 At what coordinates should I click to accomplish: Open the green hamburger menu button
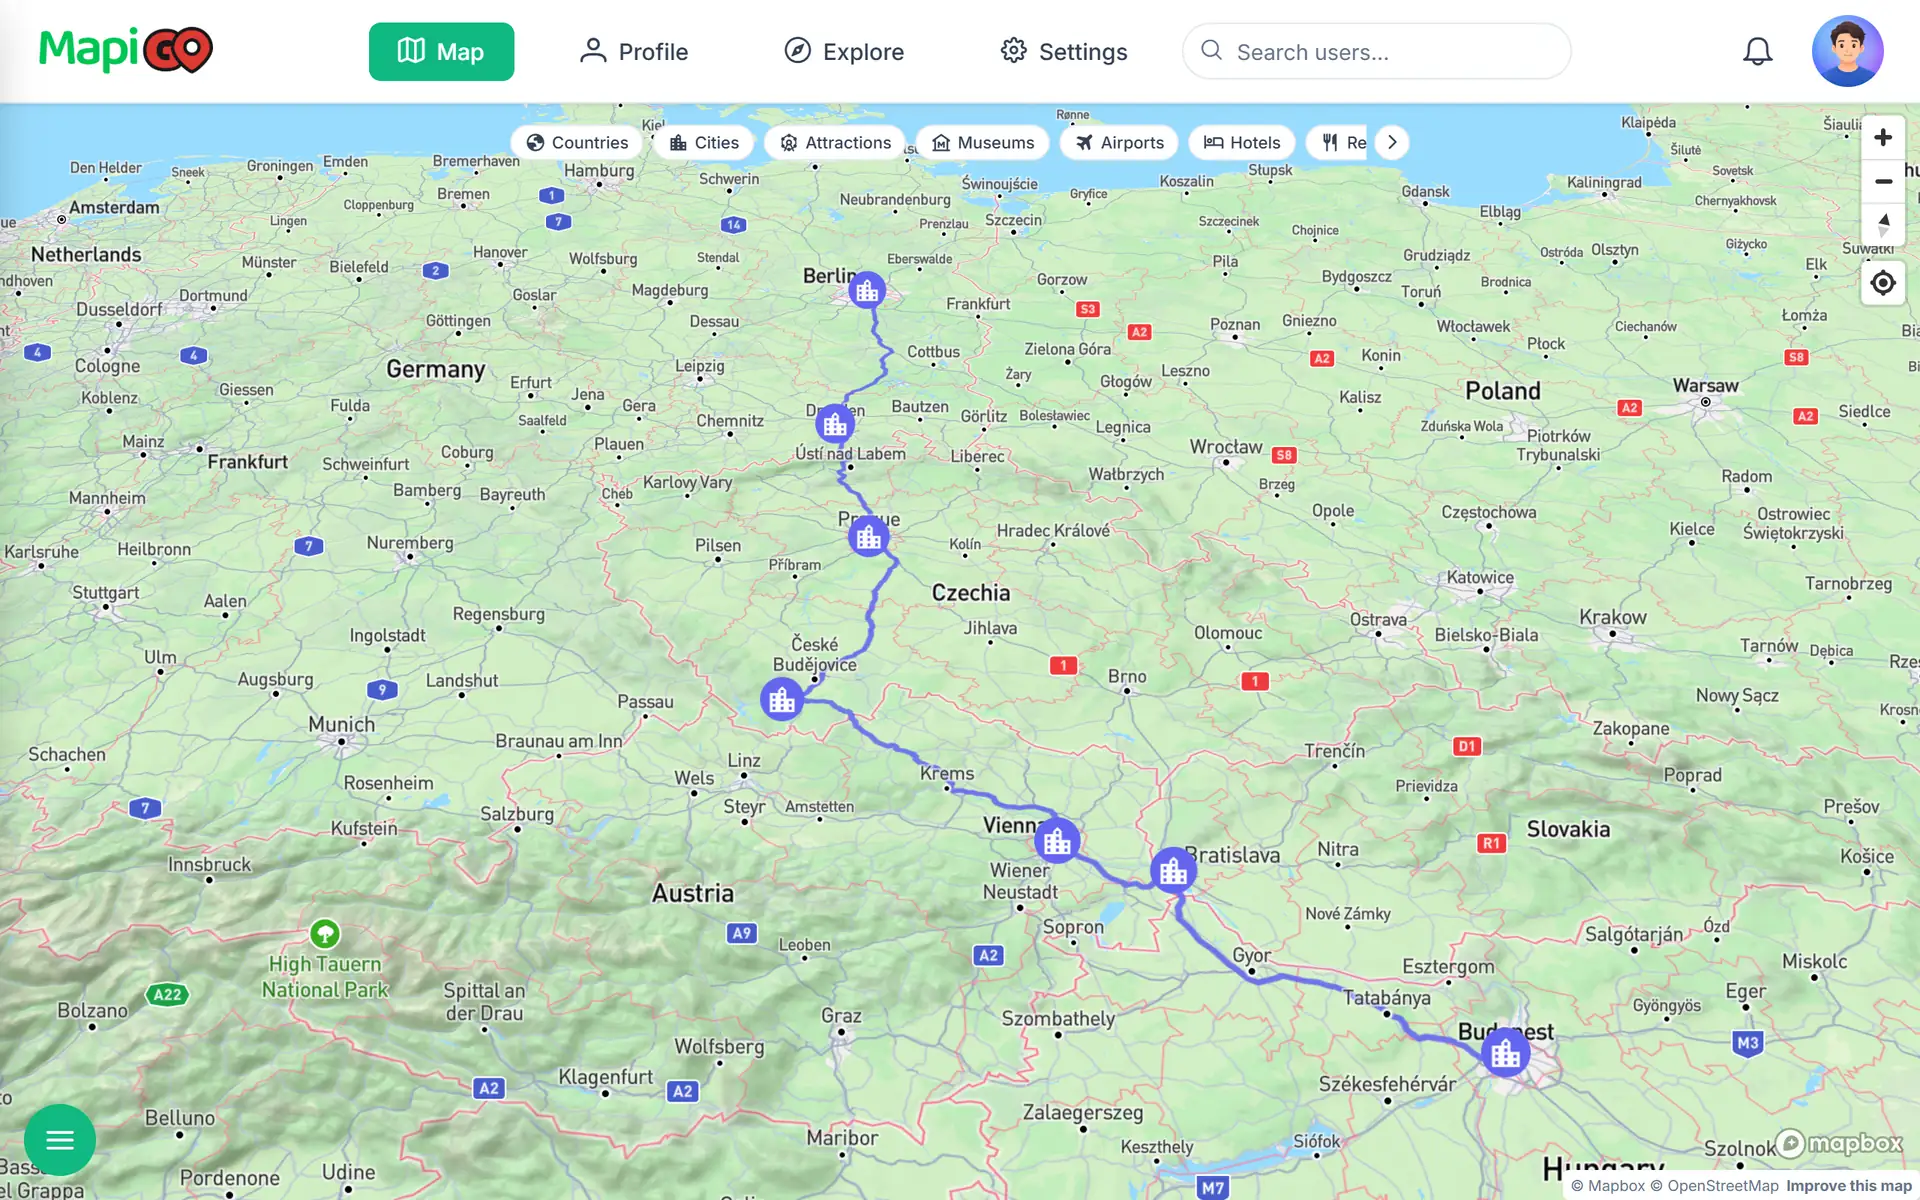click(60, 1139)
